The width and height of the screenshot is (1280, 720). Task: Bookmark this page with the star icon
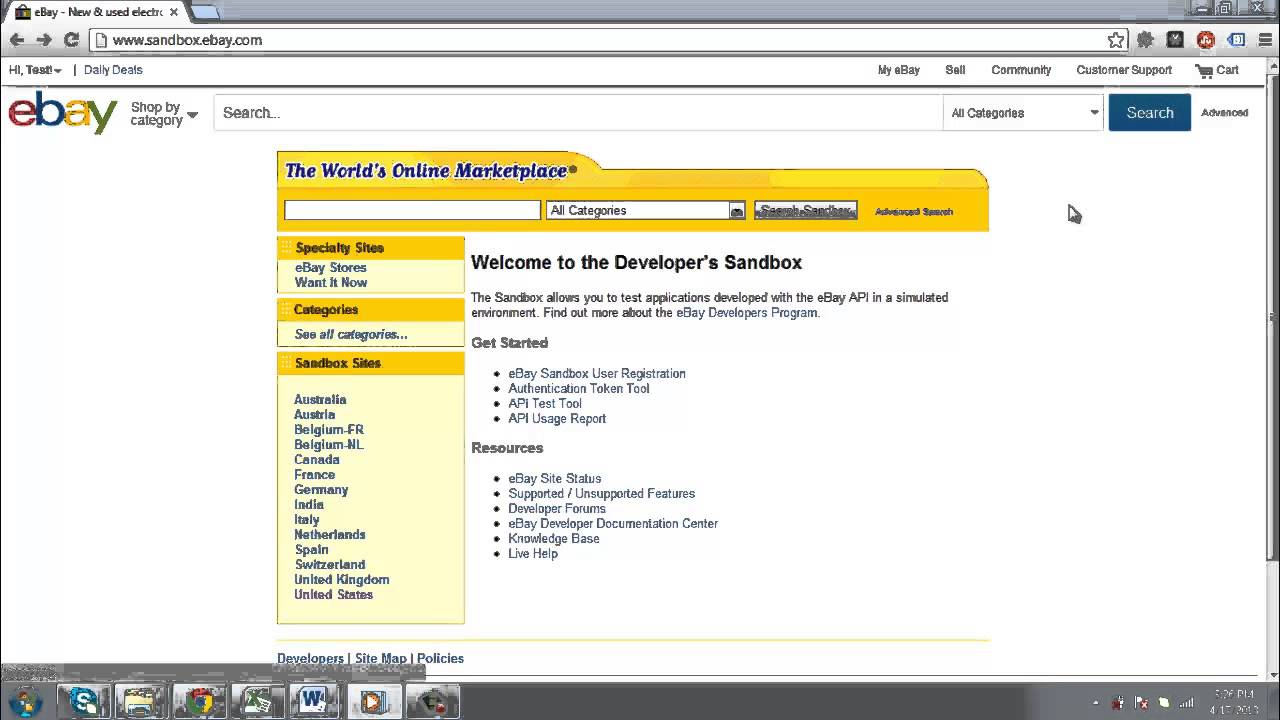coord(1116,40)
